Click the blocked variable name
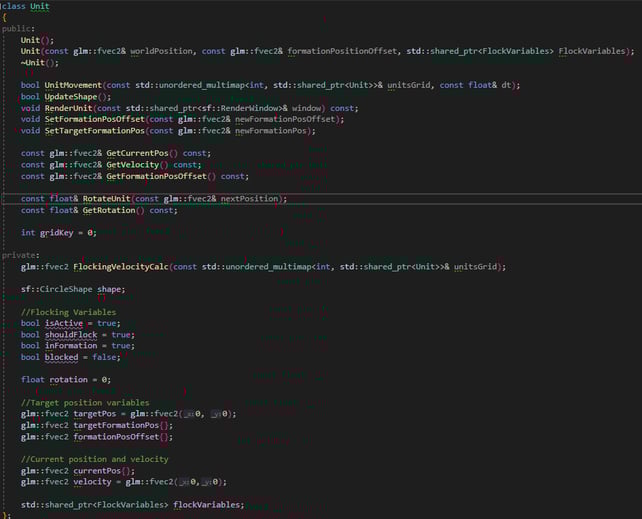Viewport: 642px width, 519px height. tap(61, 357)
